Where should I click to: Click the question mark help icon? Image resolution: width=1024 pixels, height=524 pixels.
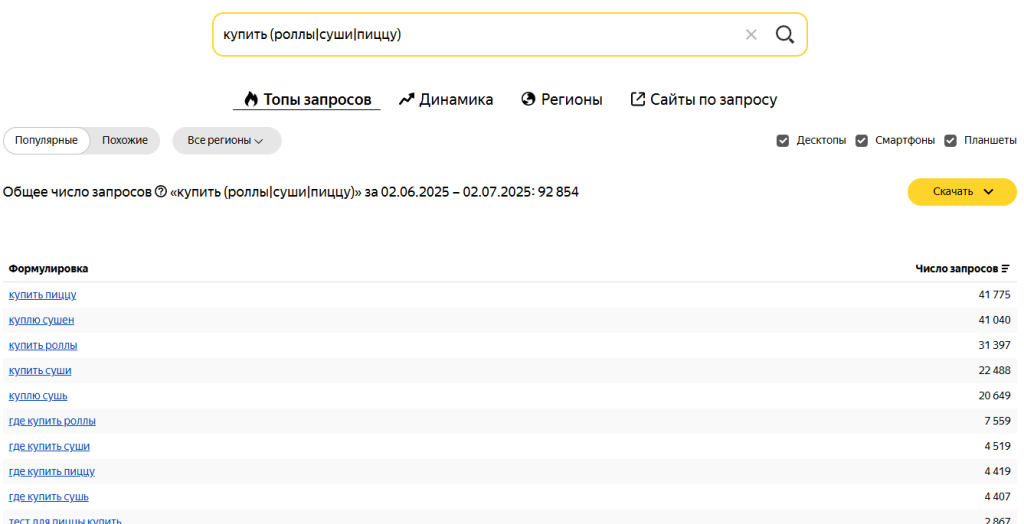click(161, 192)
